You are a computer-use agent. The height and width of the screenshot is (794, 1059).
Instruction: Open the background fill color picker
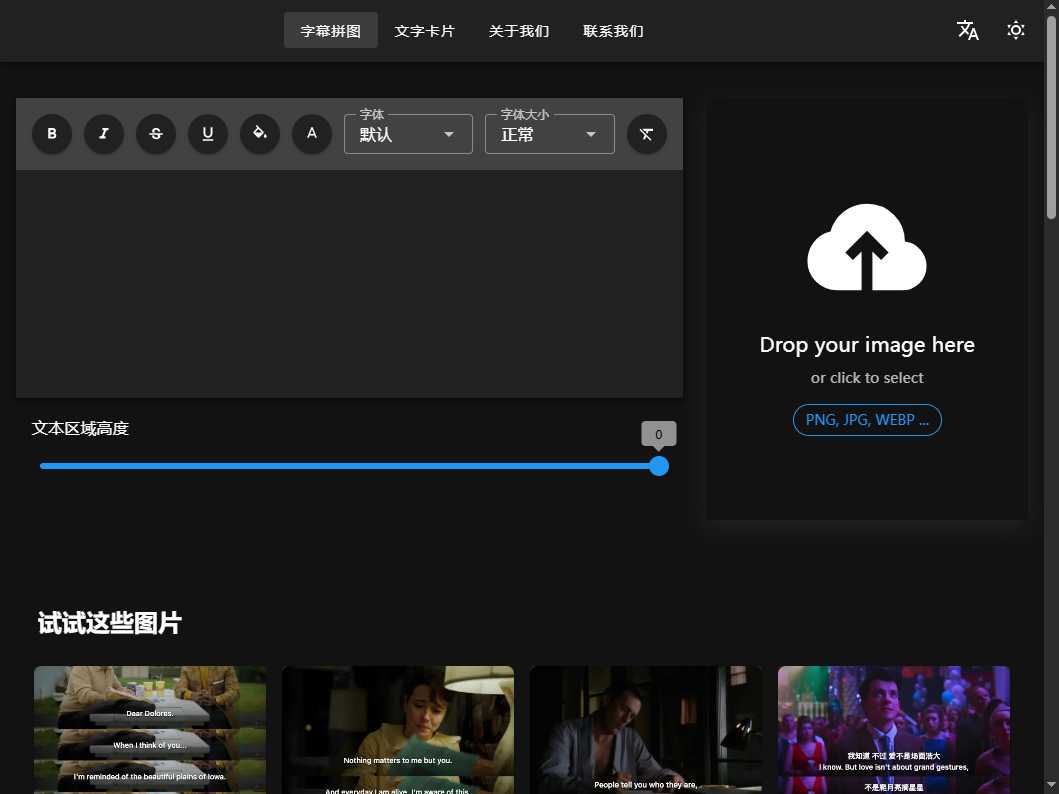[260, 134]
